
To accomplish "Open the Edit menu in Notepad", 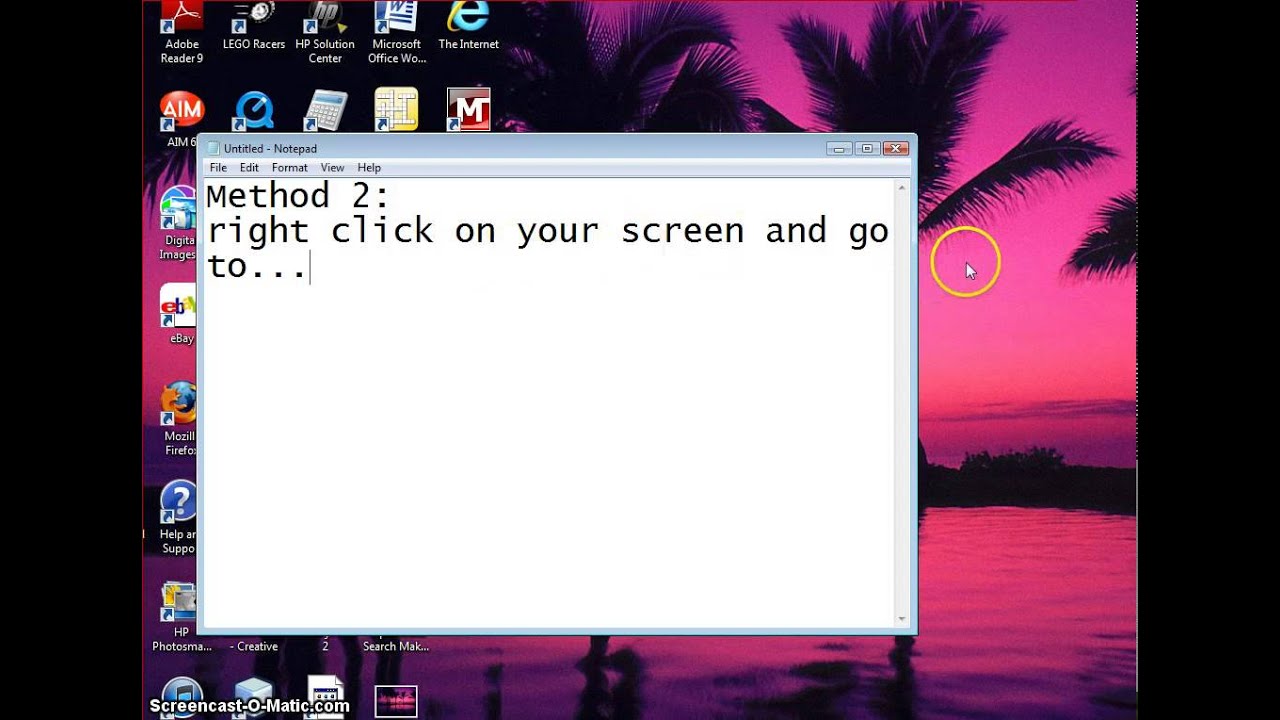I will [249, 168].
